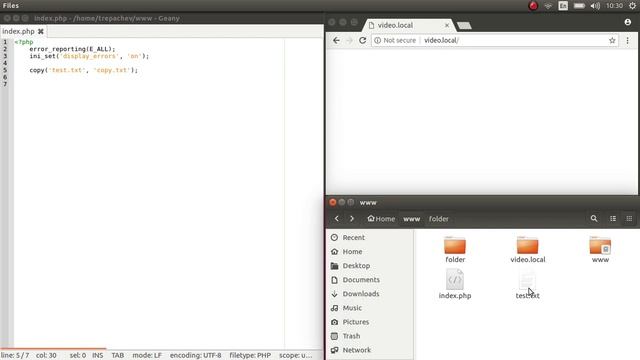Click the ini_set display_errors code line
The image size is (640, 360).
[89, 56]
